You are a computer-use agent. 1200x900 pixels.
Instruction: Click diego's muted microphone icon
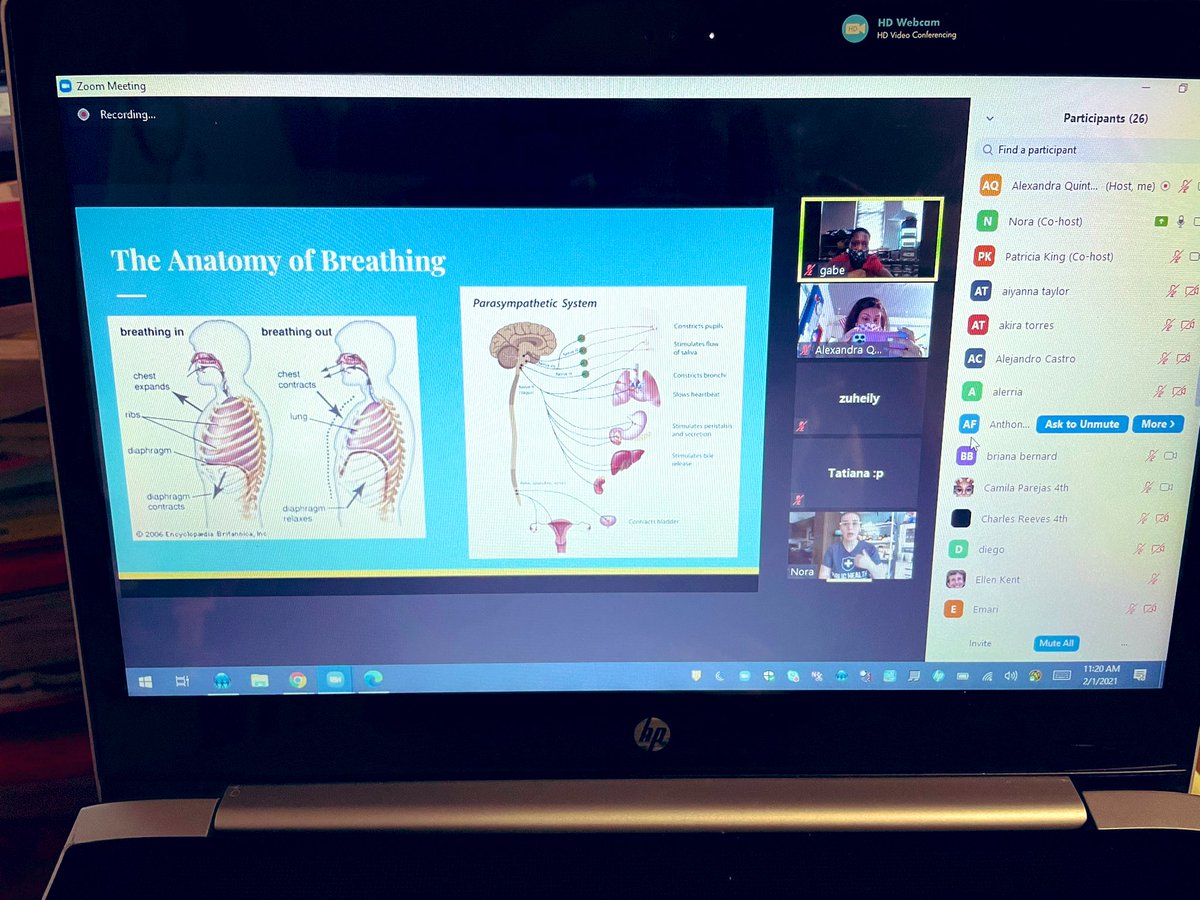point(1139,549)
